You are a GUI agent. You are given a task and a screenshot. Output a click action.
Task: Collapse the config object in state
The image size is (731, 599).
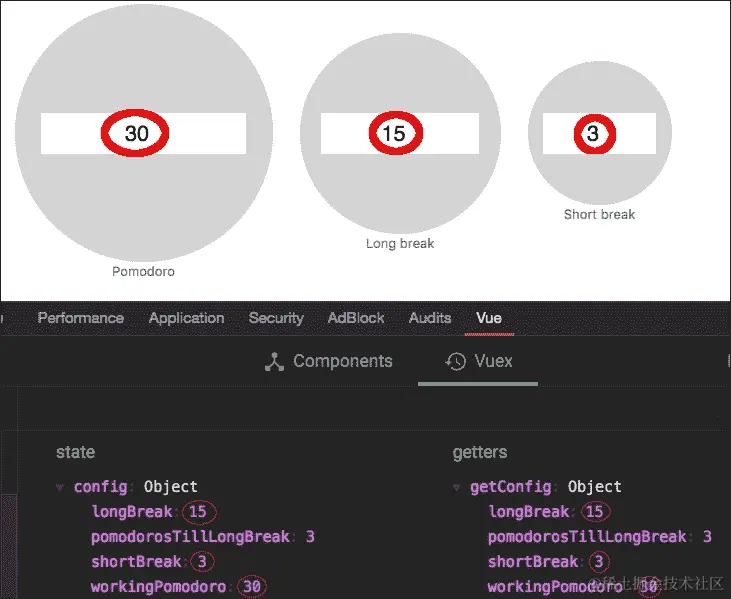pyautogui.click(x=60, y=487)
